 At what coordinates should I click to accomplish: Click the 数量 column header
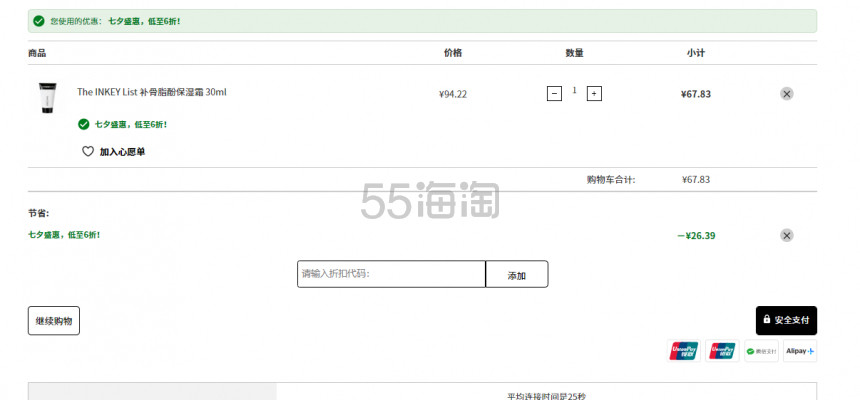point(574,53)
